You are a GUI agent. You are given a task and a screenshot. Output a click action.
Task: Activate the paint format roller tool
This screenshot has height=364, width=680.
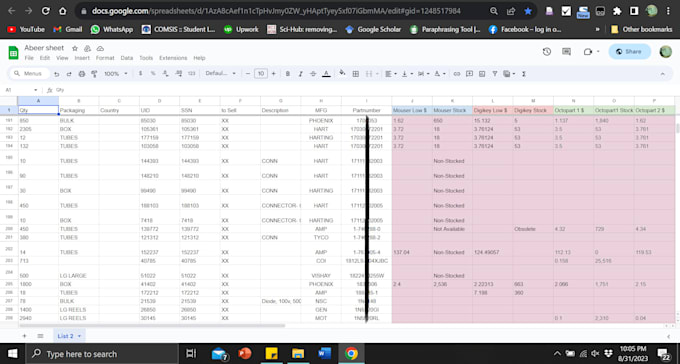point(94,74)
